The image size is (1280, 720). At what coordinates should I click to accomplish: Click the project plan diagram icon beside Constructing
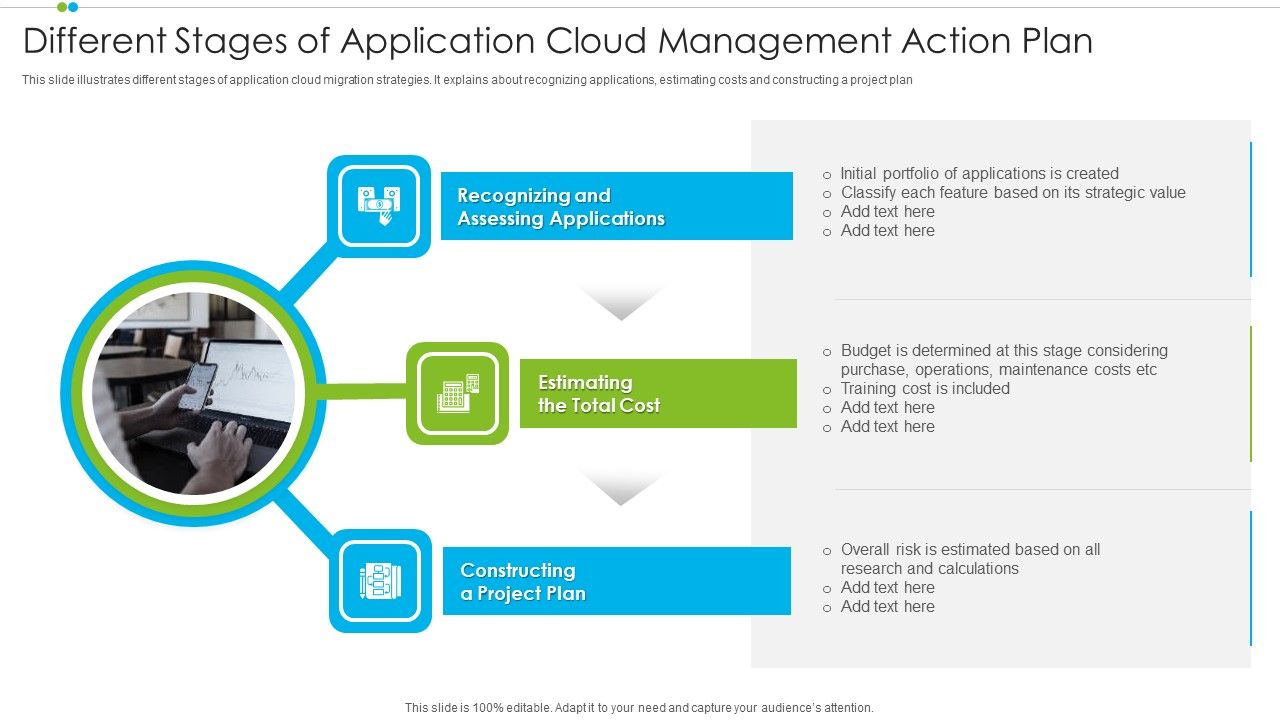coord(380,581)
